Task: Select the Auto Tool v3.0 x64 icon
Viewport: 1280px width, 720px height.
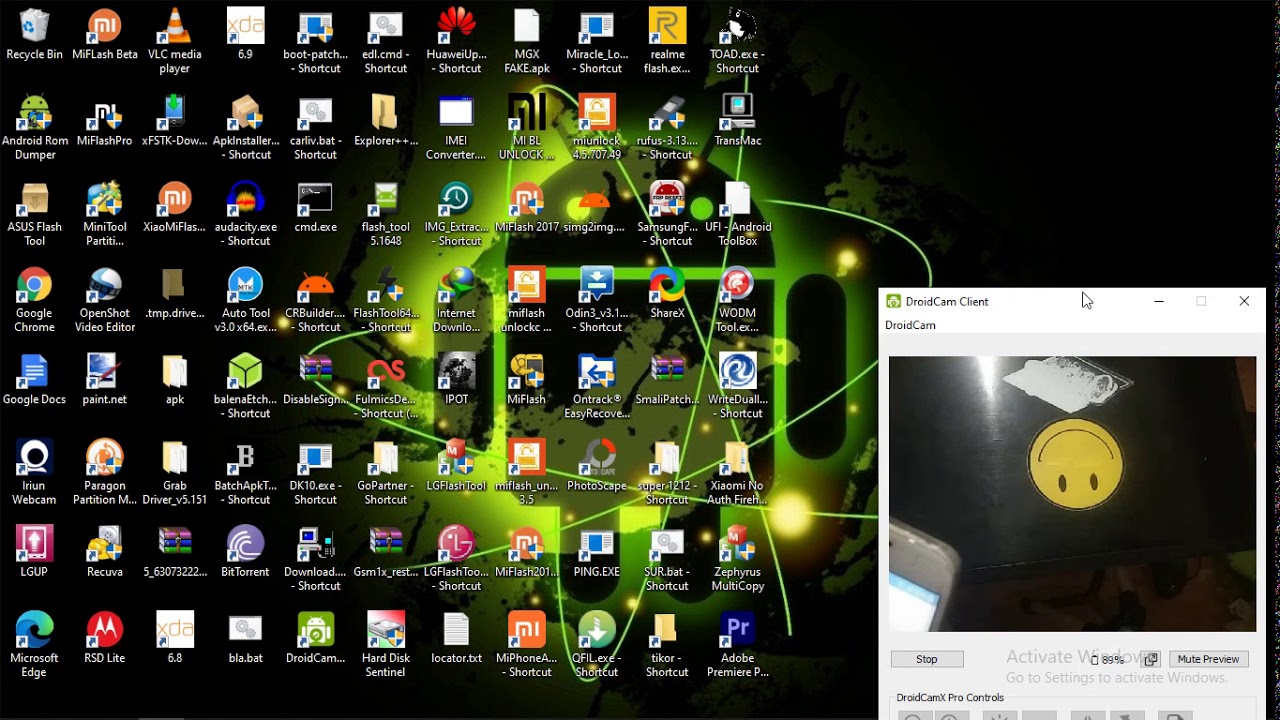Action: pyautogui.click(x=245, y=300)
